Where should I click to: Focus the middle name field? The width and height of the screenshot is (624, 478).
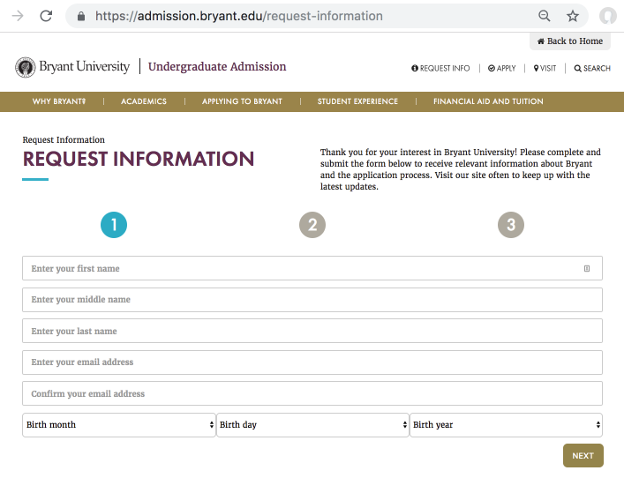[312, 300]
